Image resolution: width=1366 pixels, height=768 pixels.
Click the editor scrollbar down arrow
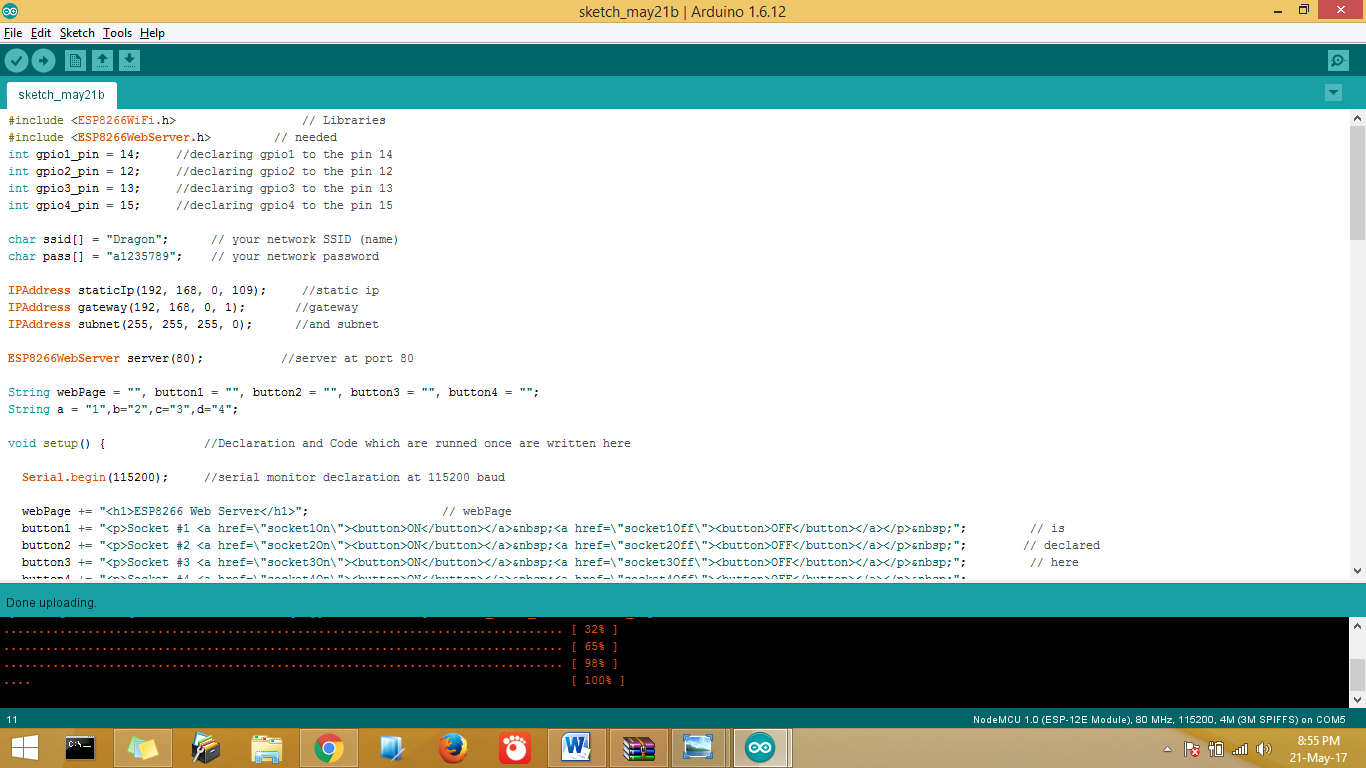pos(1357,571)
